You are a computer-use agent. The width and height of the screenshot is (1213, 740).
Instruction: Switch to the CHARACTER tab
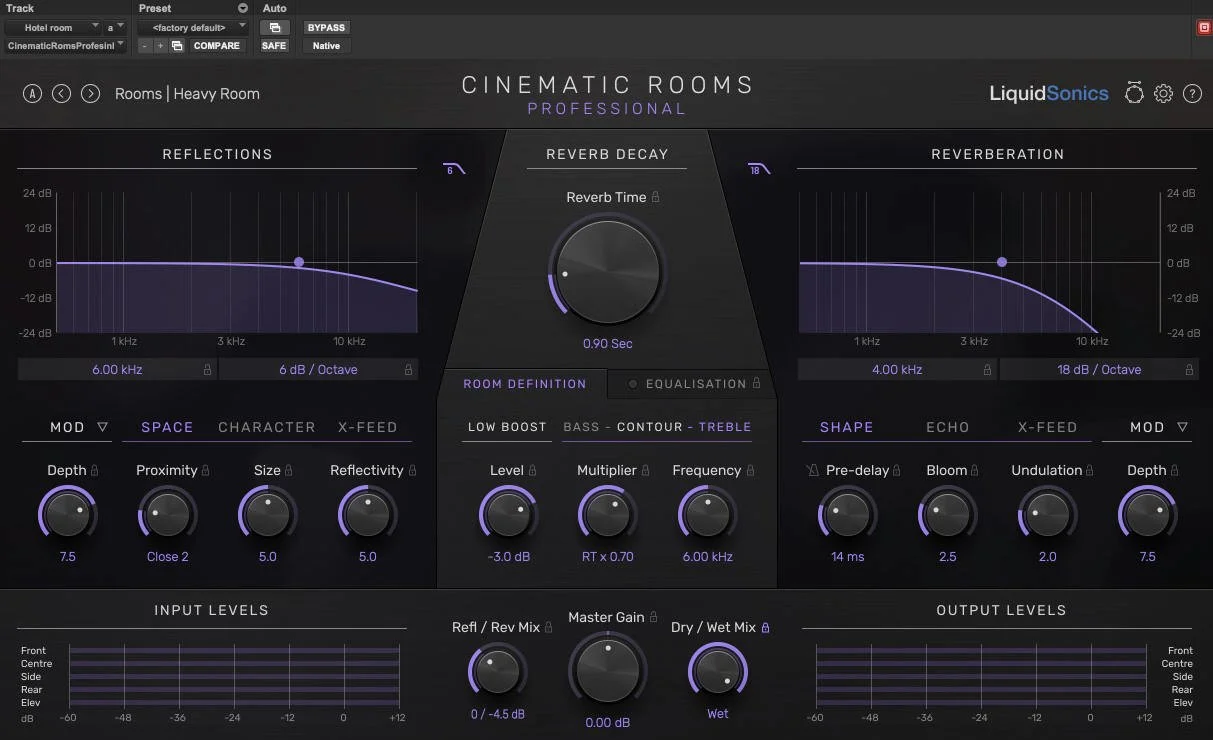pos(267,427)
